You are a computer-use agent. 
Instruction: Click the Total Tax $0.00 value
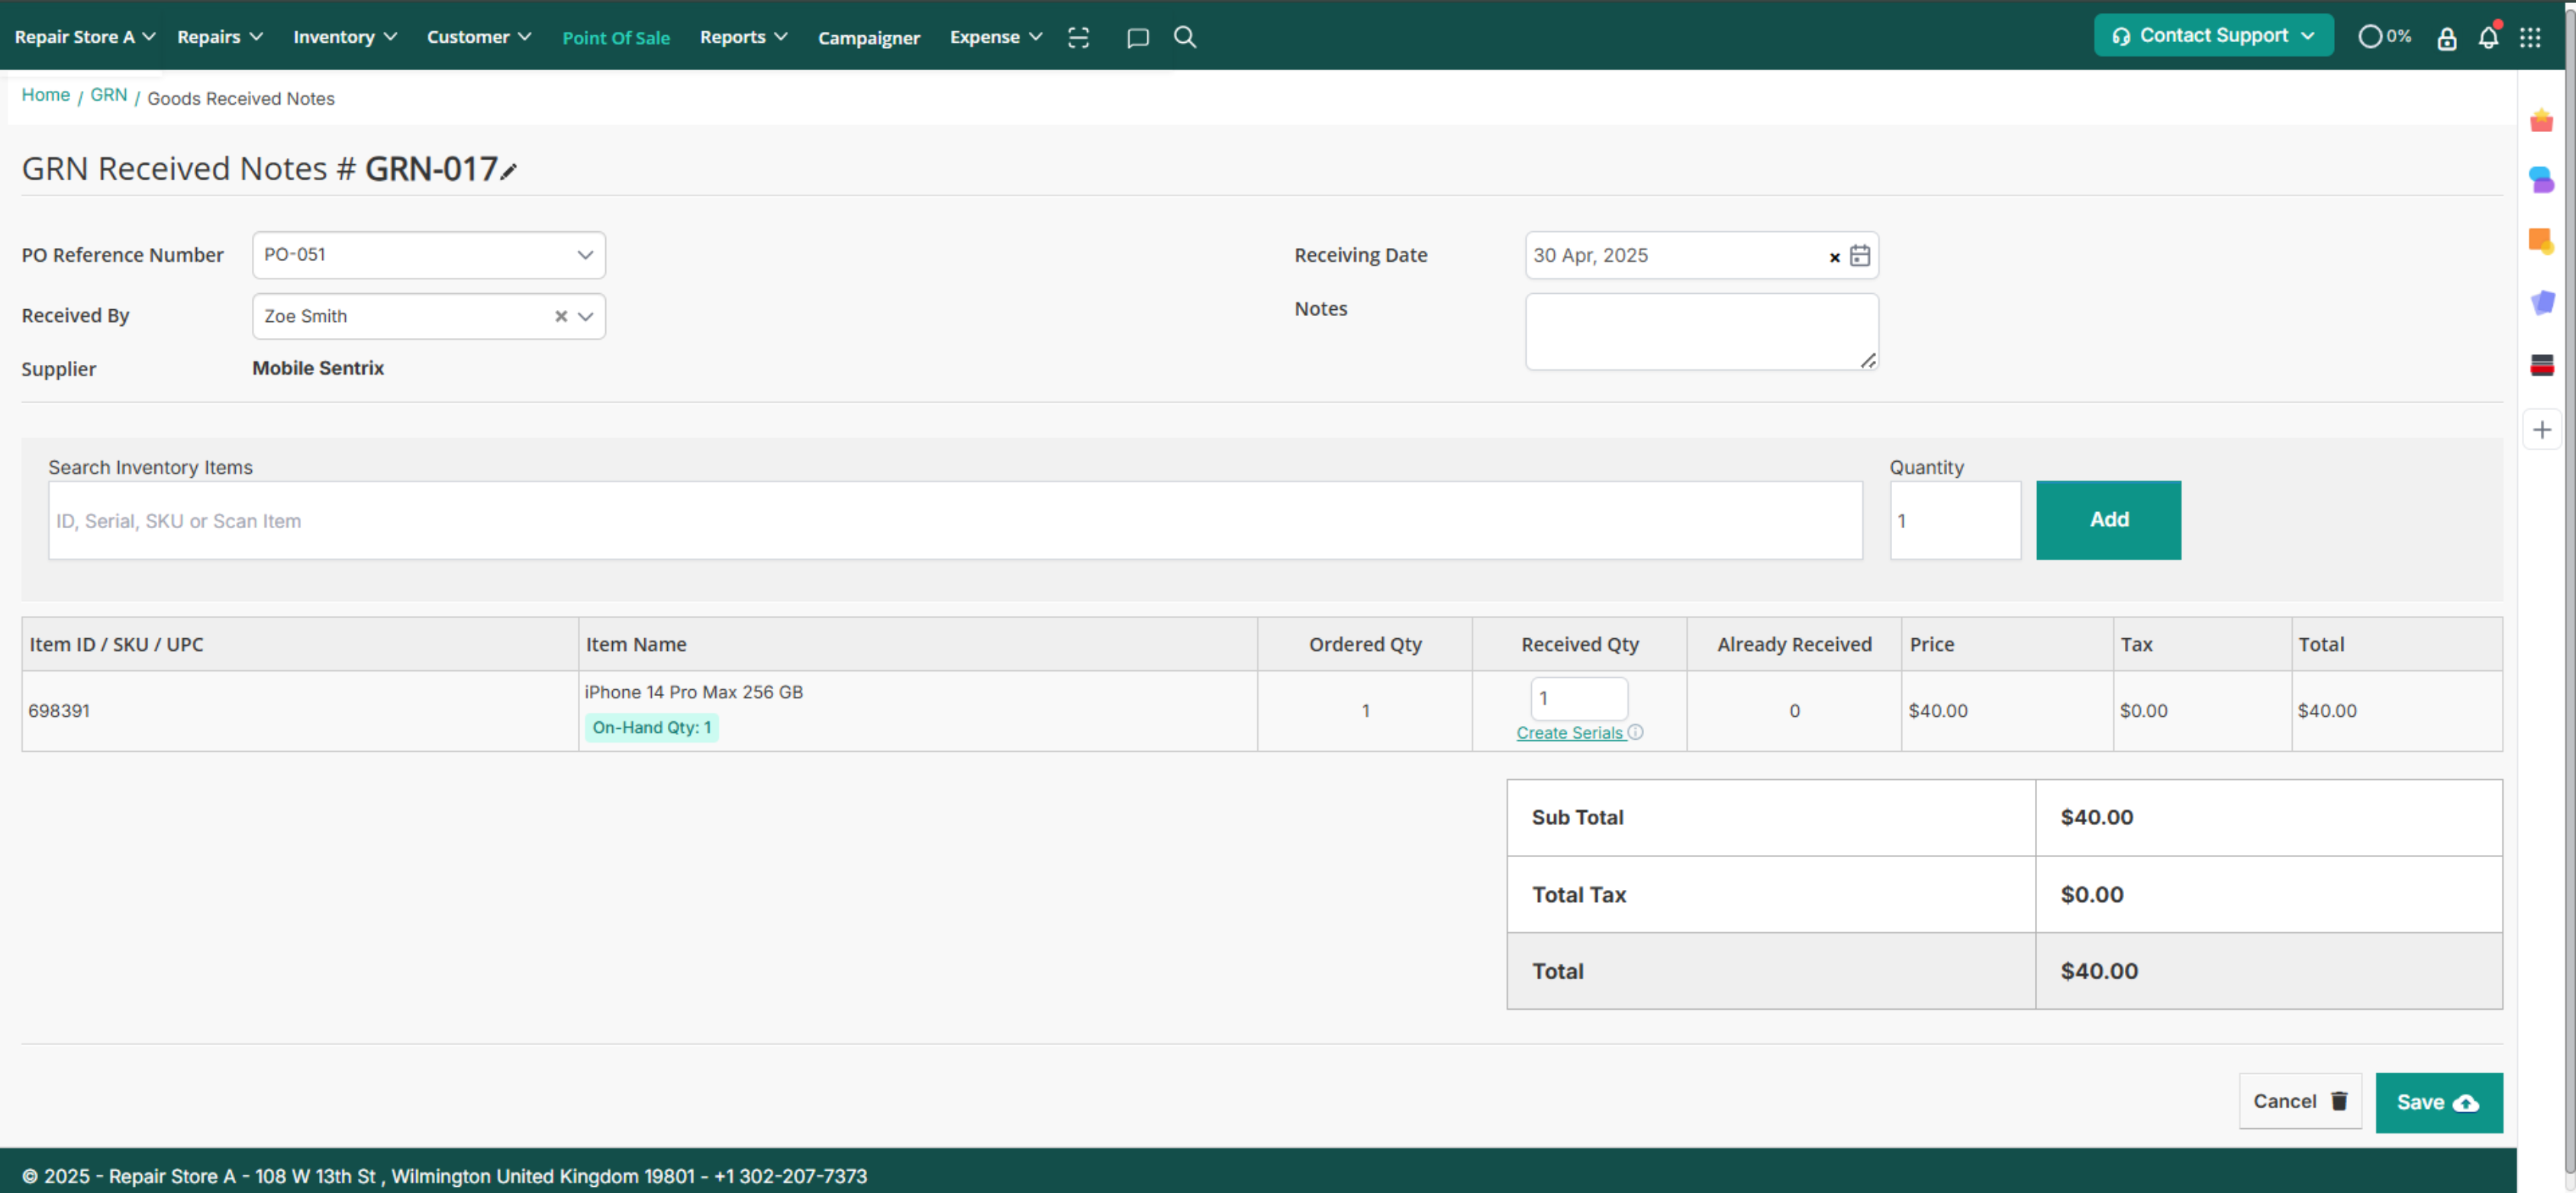[x=2092, y=894]
